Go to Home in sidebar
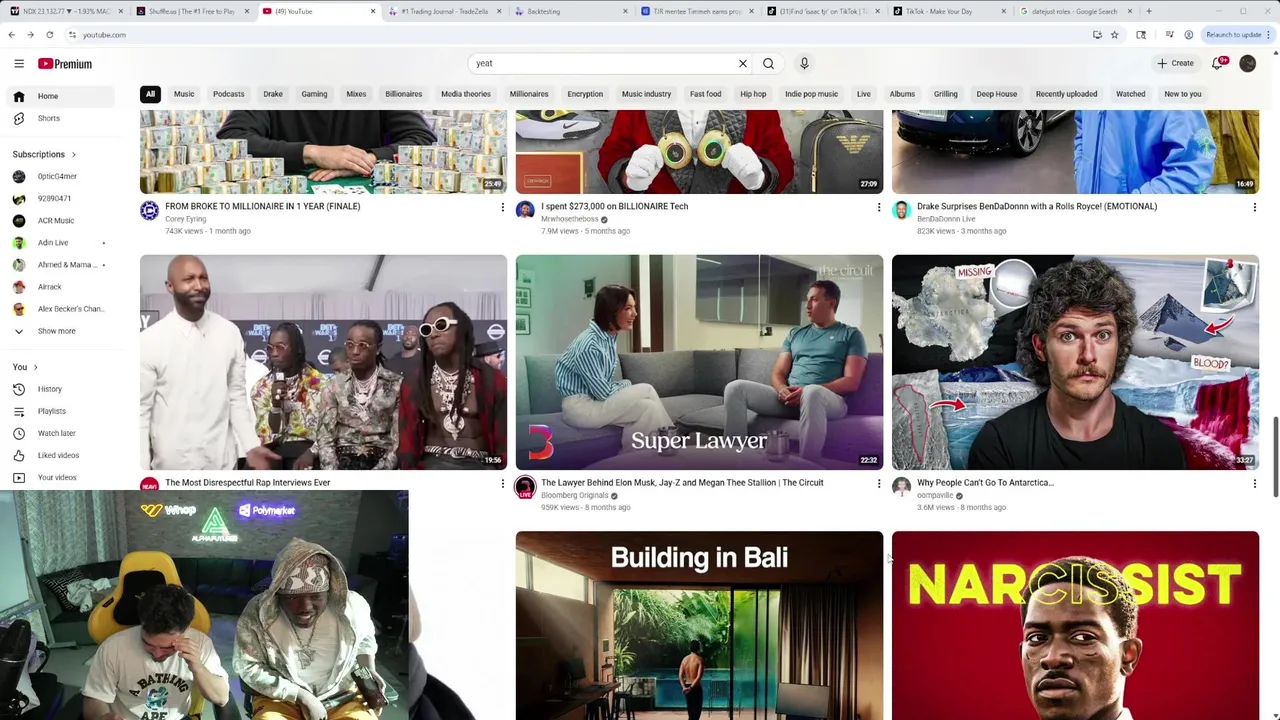1280x720 pixels. (x=62, y=96)
